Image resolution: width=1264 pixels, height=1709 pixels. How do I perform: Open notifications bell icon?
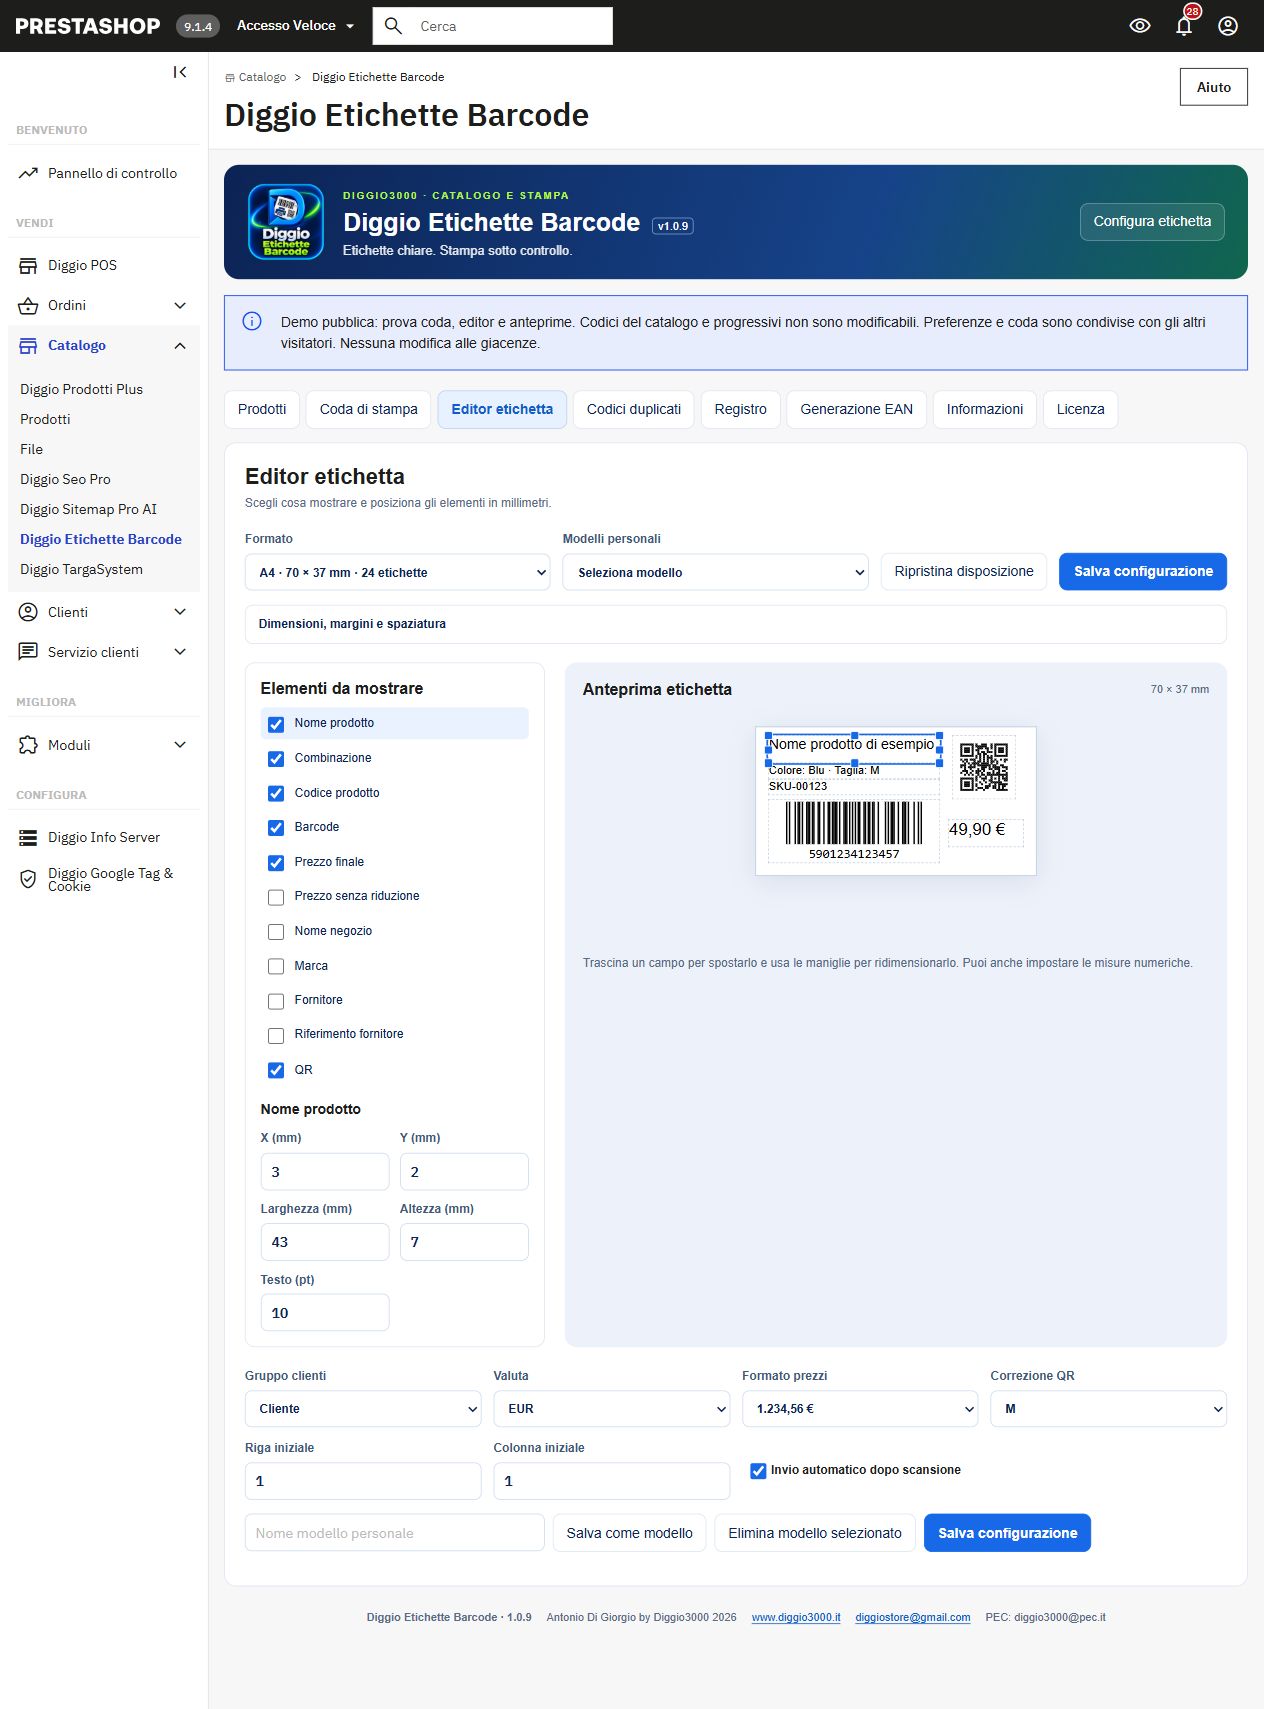point(1184,26)
